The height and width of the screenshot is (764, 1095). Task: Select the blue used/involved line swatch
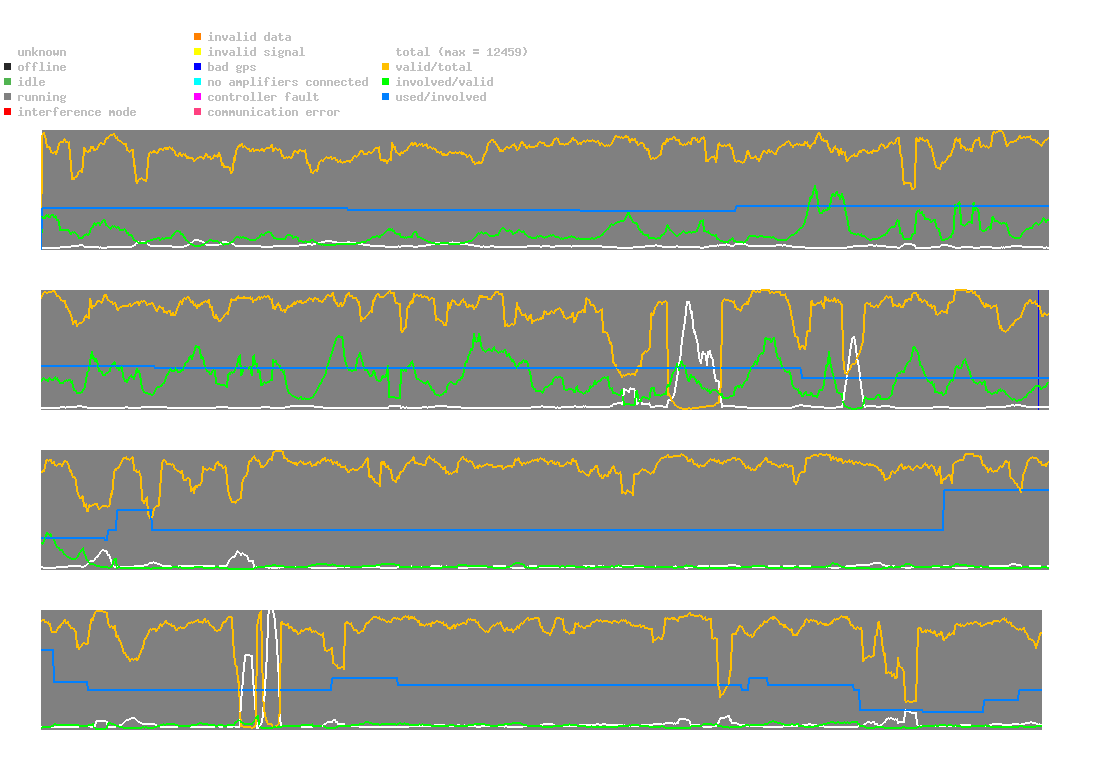coord(385,97)
